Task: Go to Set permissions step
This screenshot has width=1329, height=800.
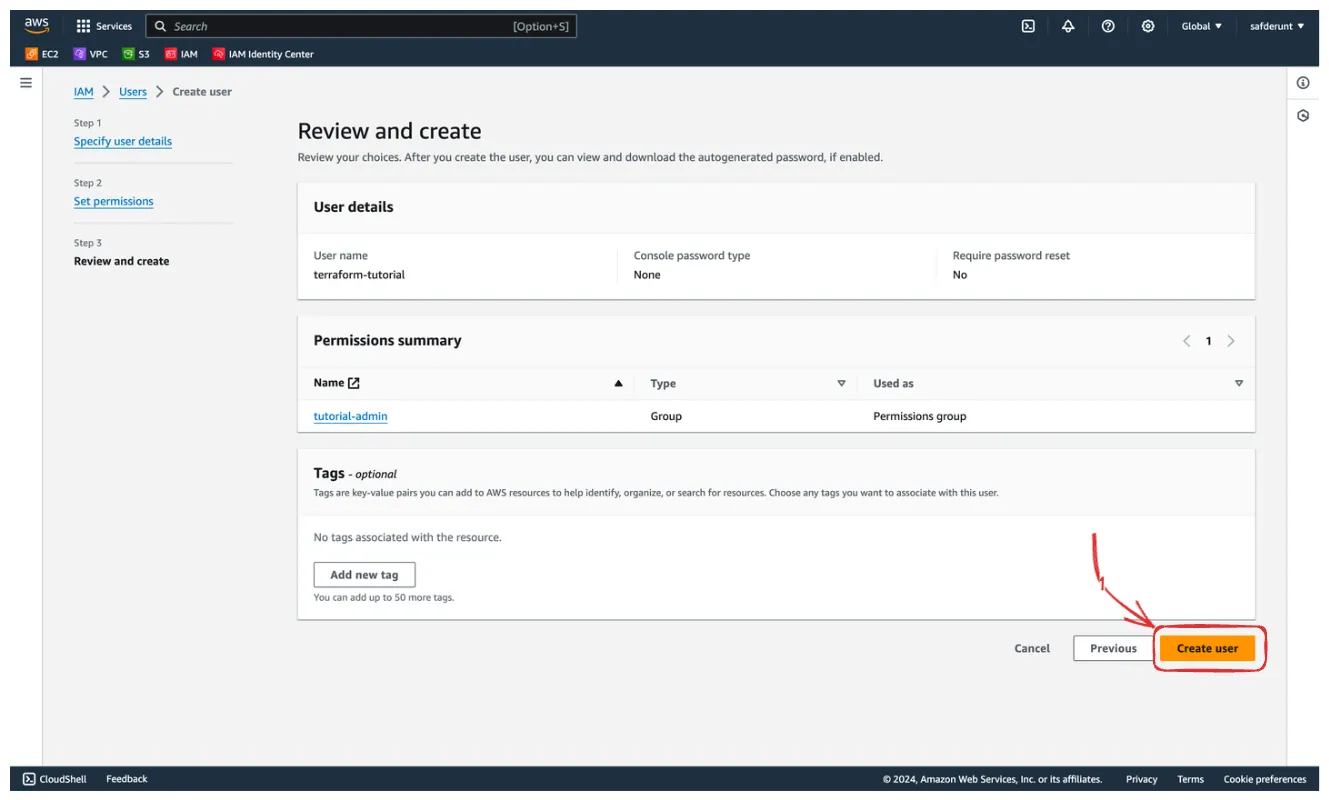Action: [114, 201]
